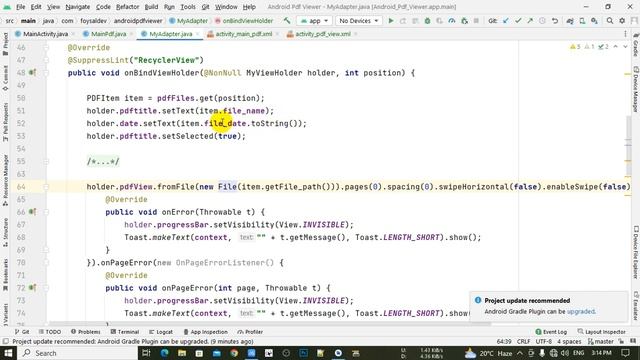Open the No Devices selector dropdown
The height and width of the screenshot is (360, 640).
coord(358,20)
